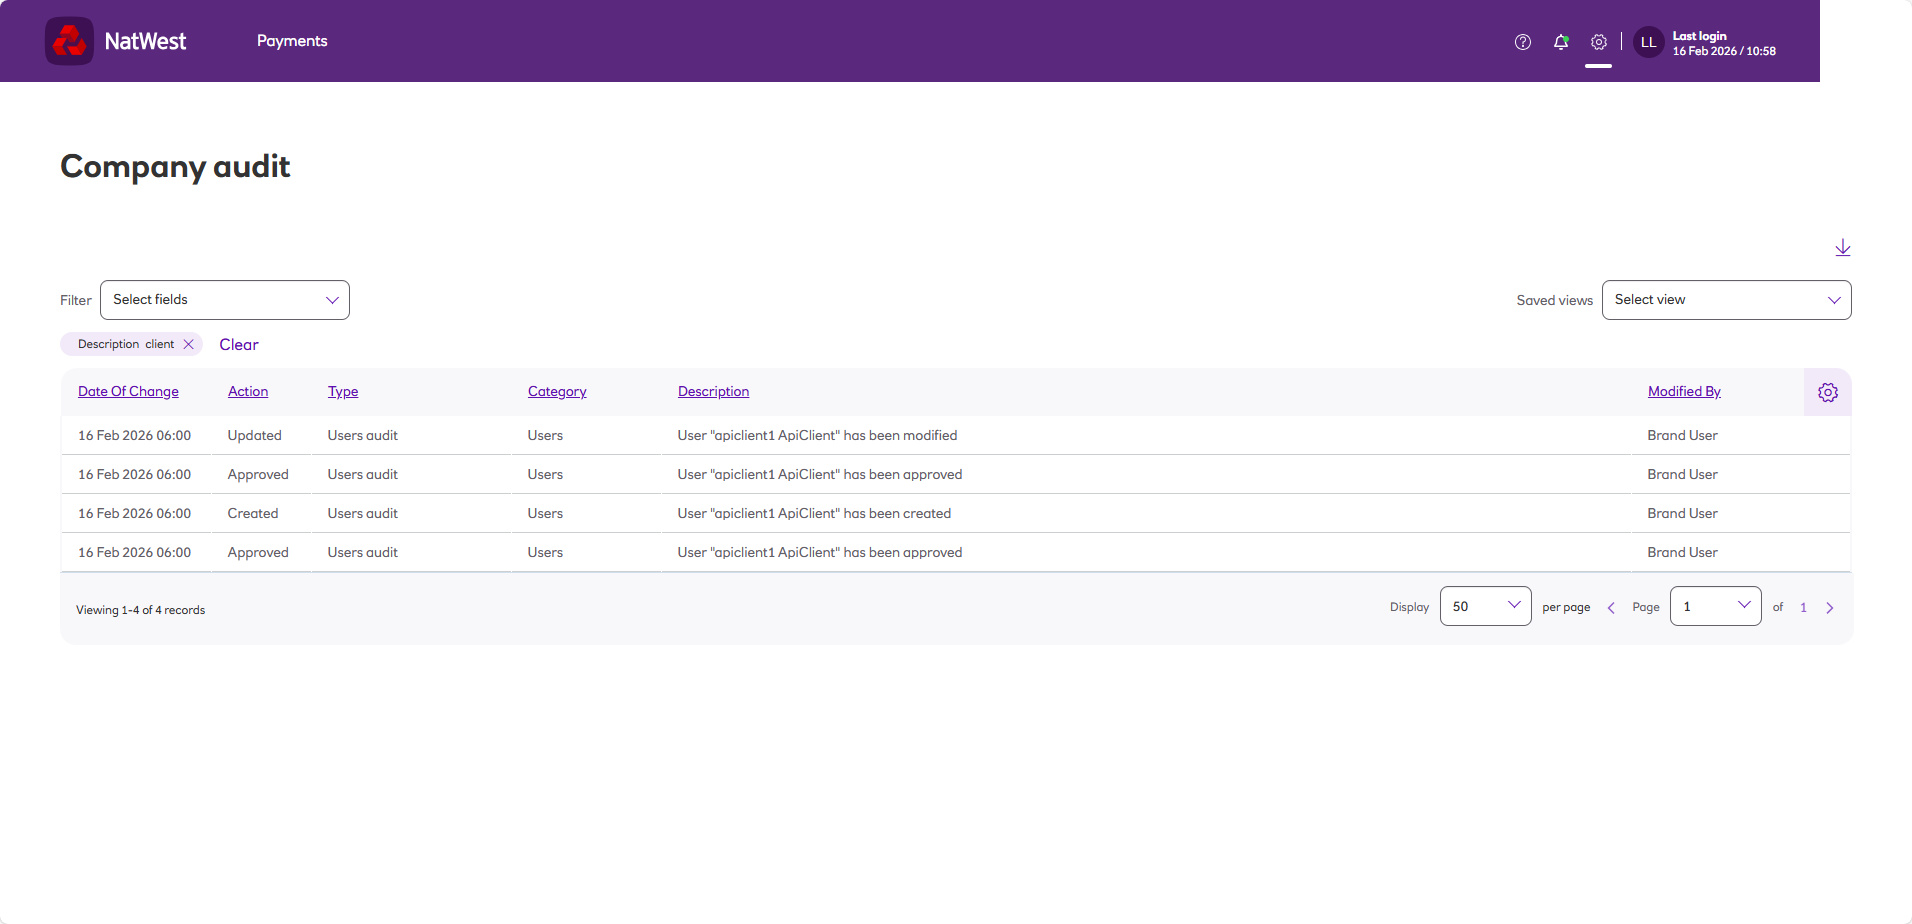
Task: Remove the Description client filter chip
Action: (x=188, y=344)
